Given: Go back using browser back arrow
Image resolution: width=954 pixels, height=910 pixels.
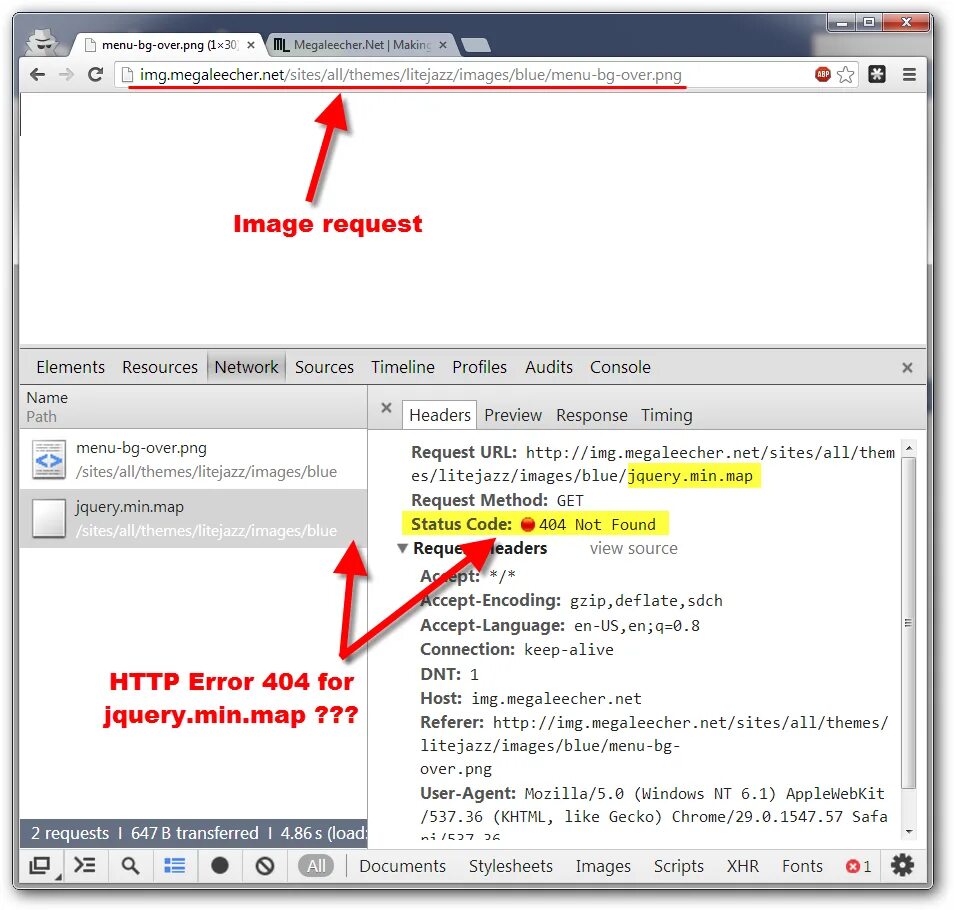Looking at the screenshot, I should point(37,75).
